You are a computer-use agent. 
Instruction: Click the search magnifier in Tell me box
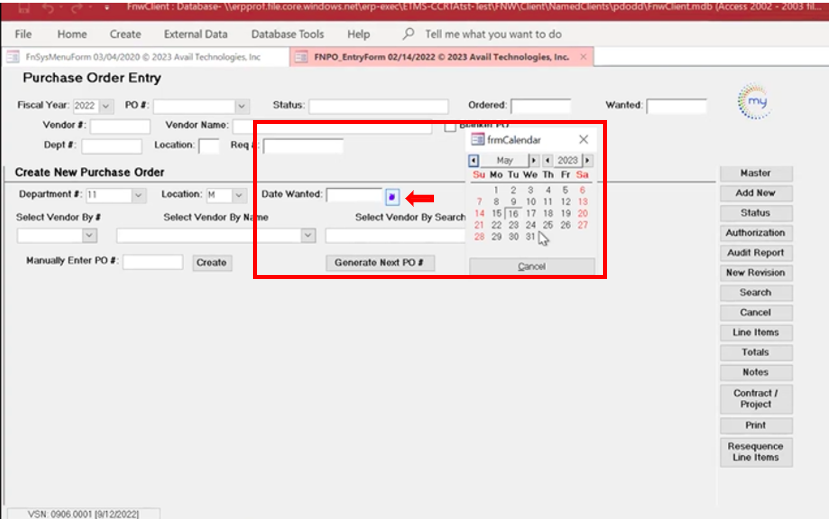point(409,34)
